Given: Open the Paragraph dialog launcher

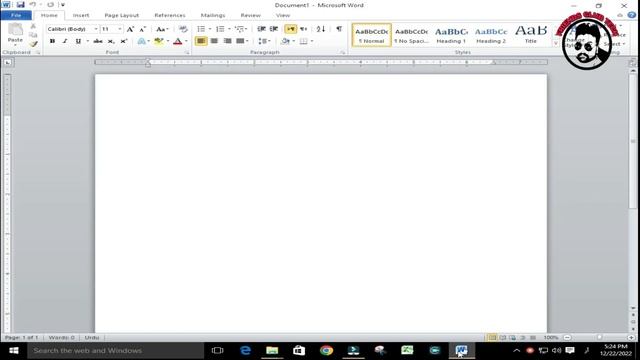Looking at the screenshot, I should (342, 53).
